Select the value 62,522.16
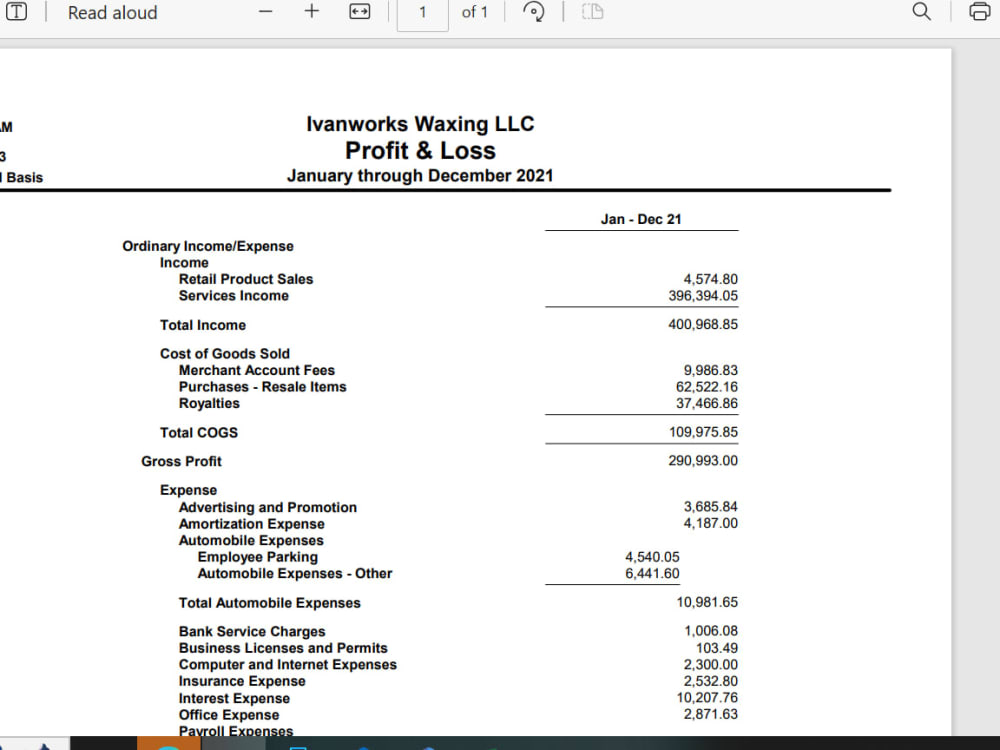The width and height of the screenshot is (1000, 750). click(x=707, y=387)
